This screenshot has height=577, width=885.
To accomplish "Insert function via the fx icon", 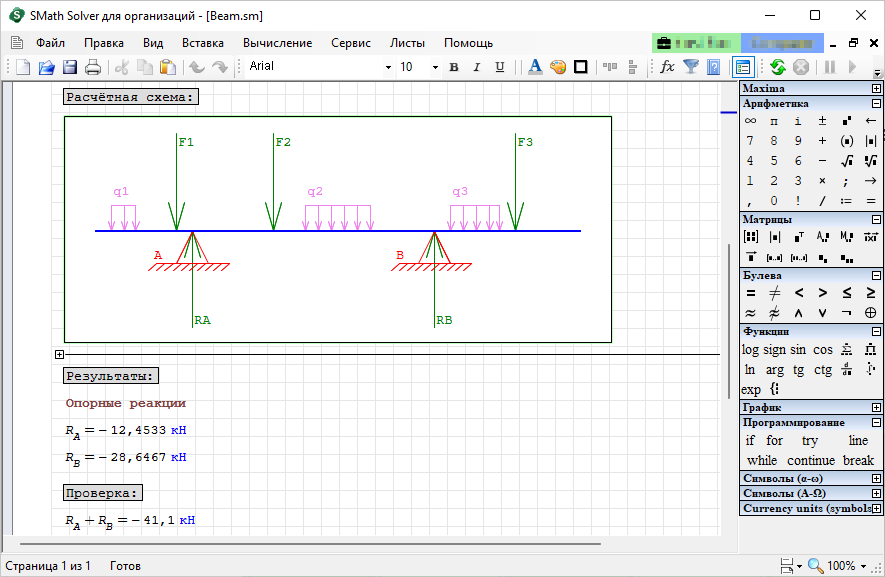I will pos(667,67).
